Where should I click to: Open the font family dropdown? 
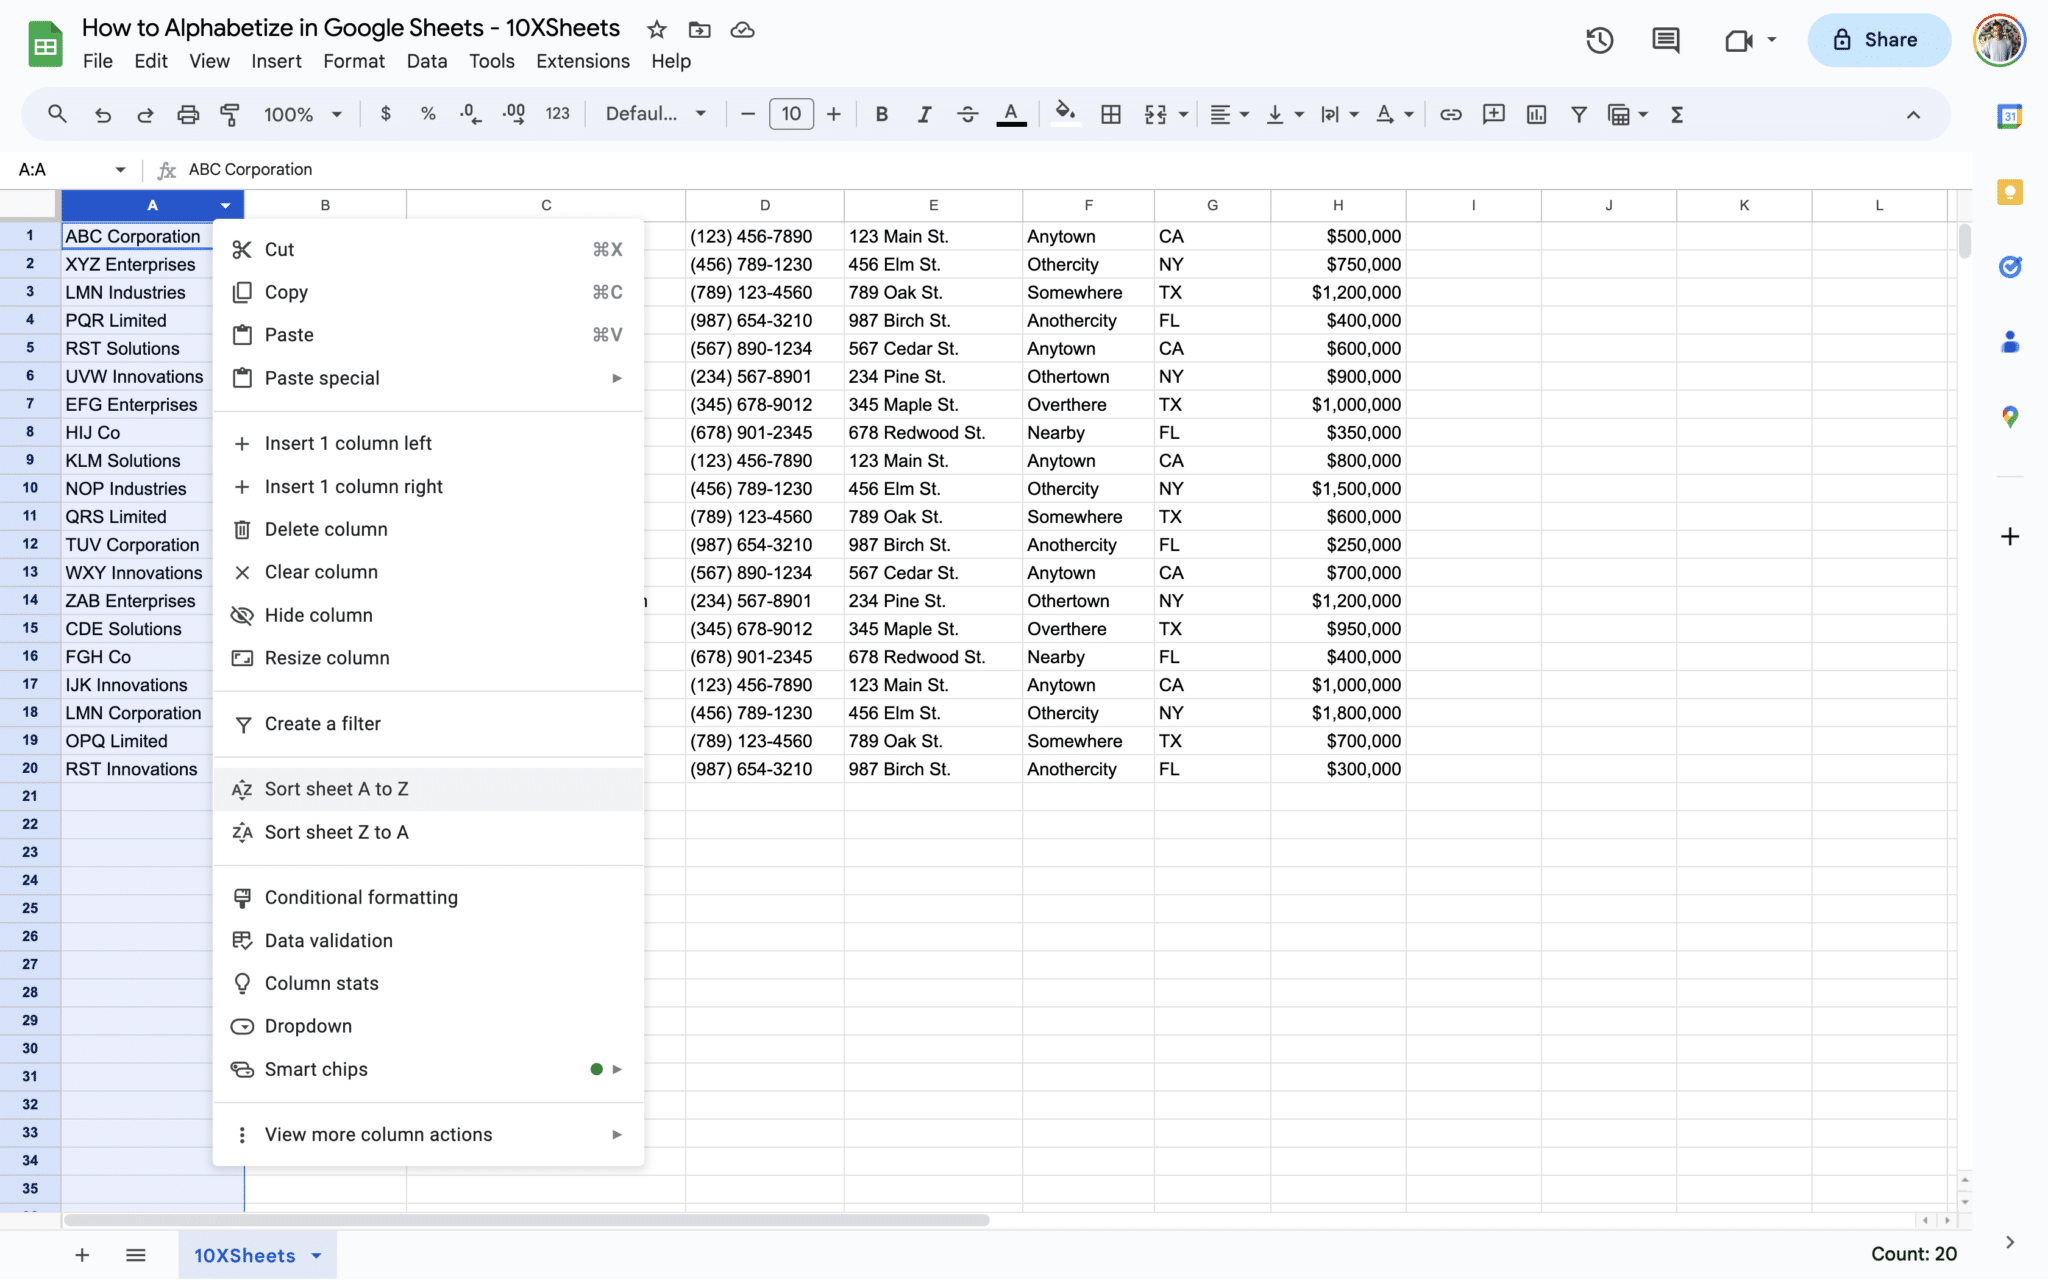(x=655, y=114)
